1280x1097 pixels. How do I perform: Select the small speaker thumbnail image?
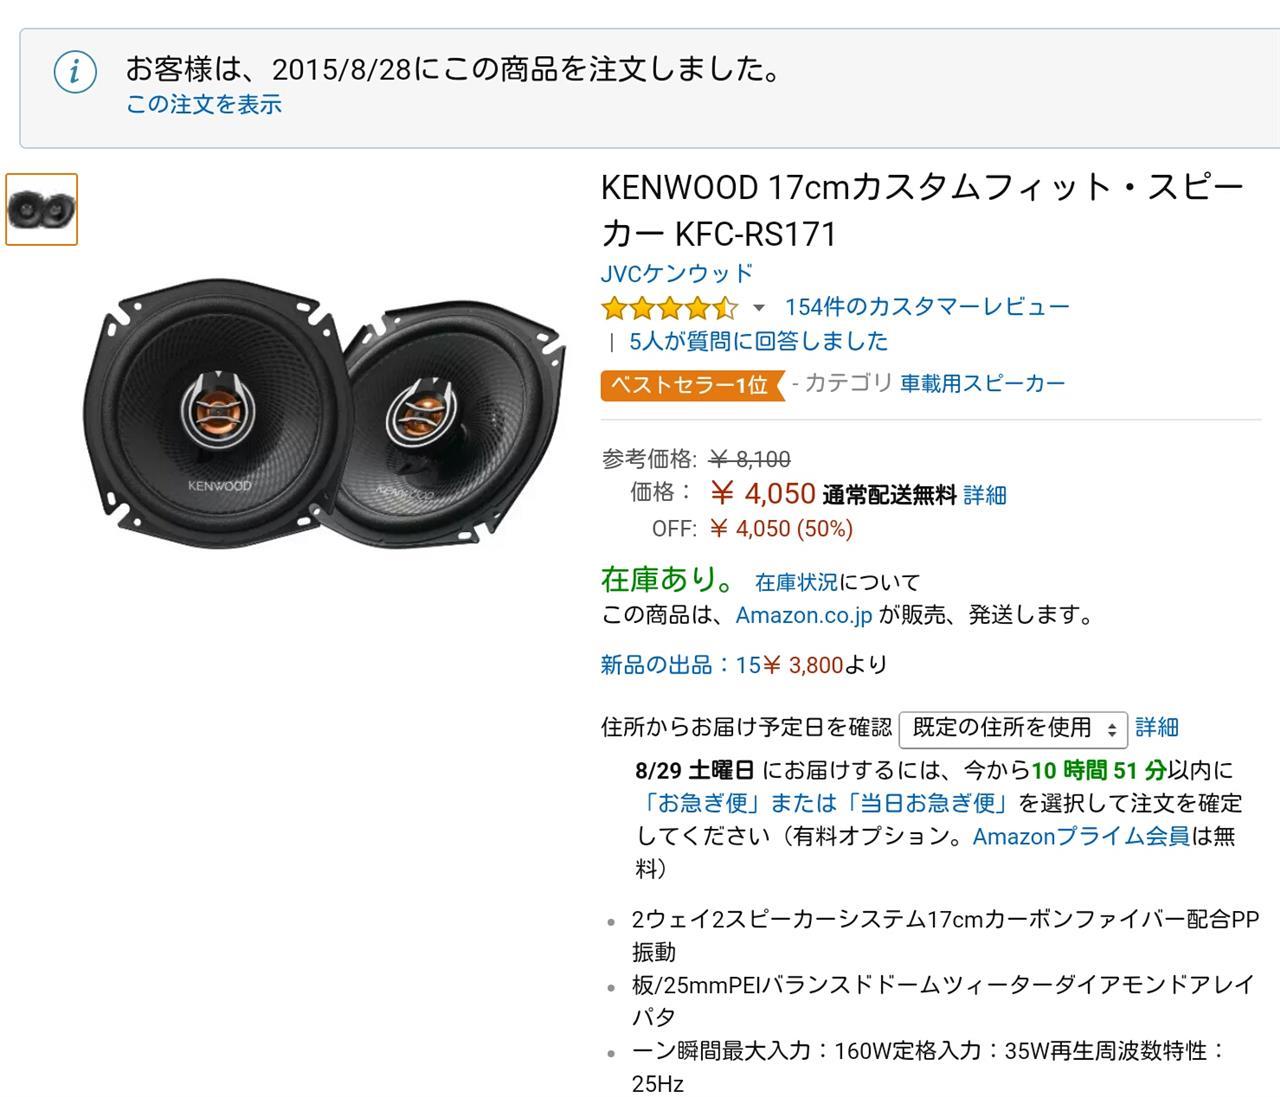click(x=41, y=209)
